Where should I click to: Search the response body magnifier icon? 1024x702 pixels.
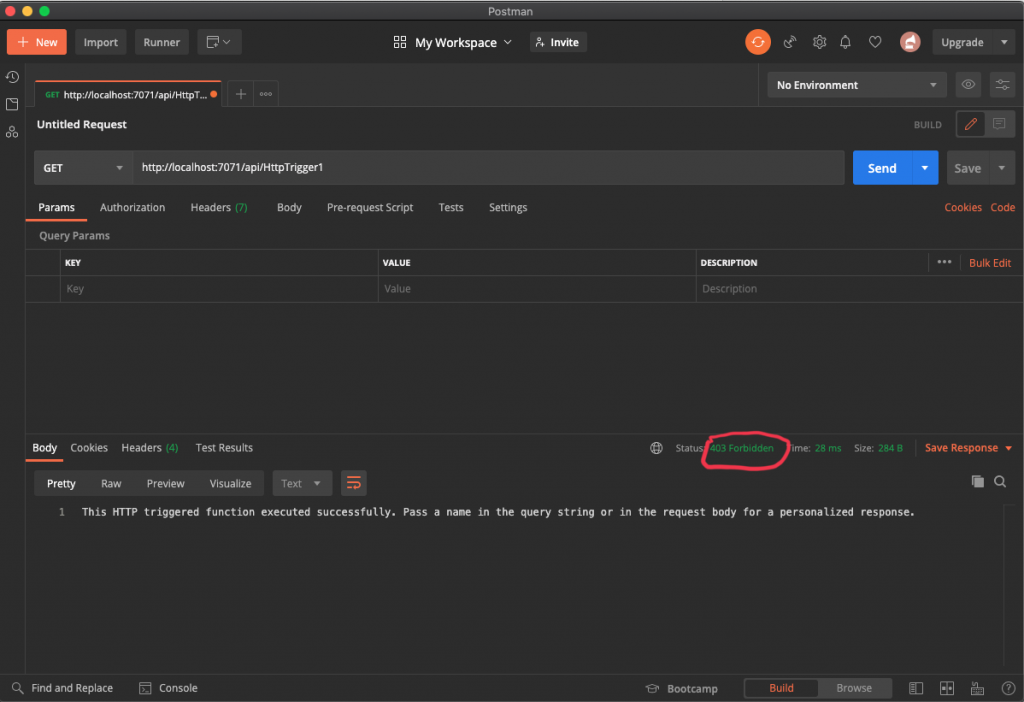[1000, 482]
